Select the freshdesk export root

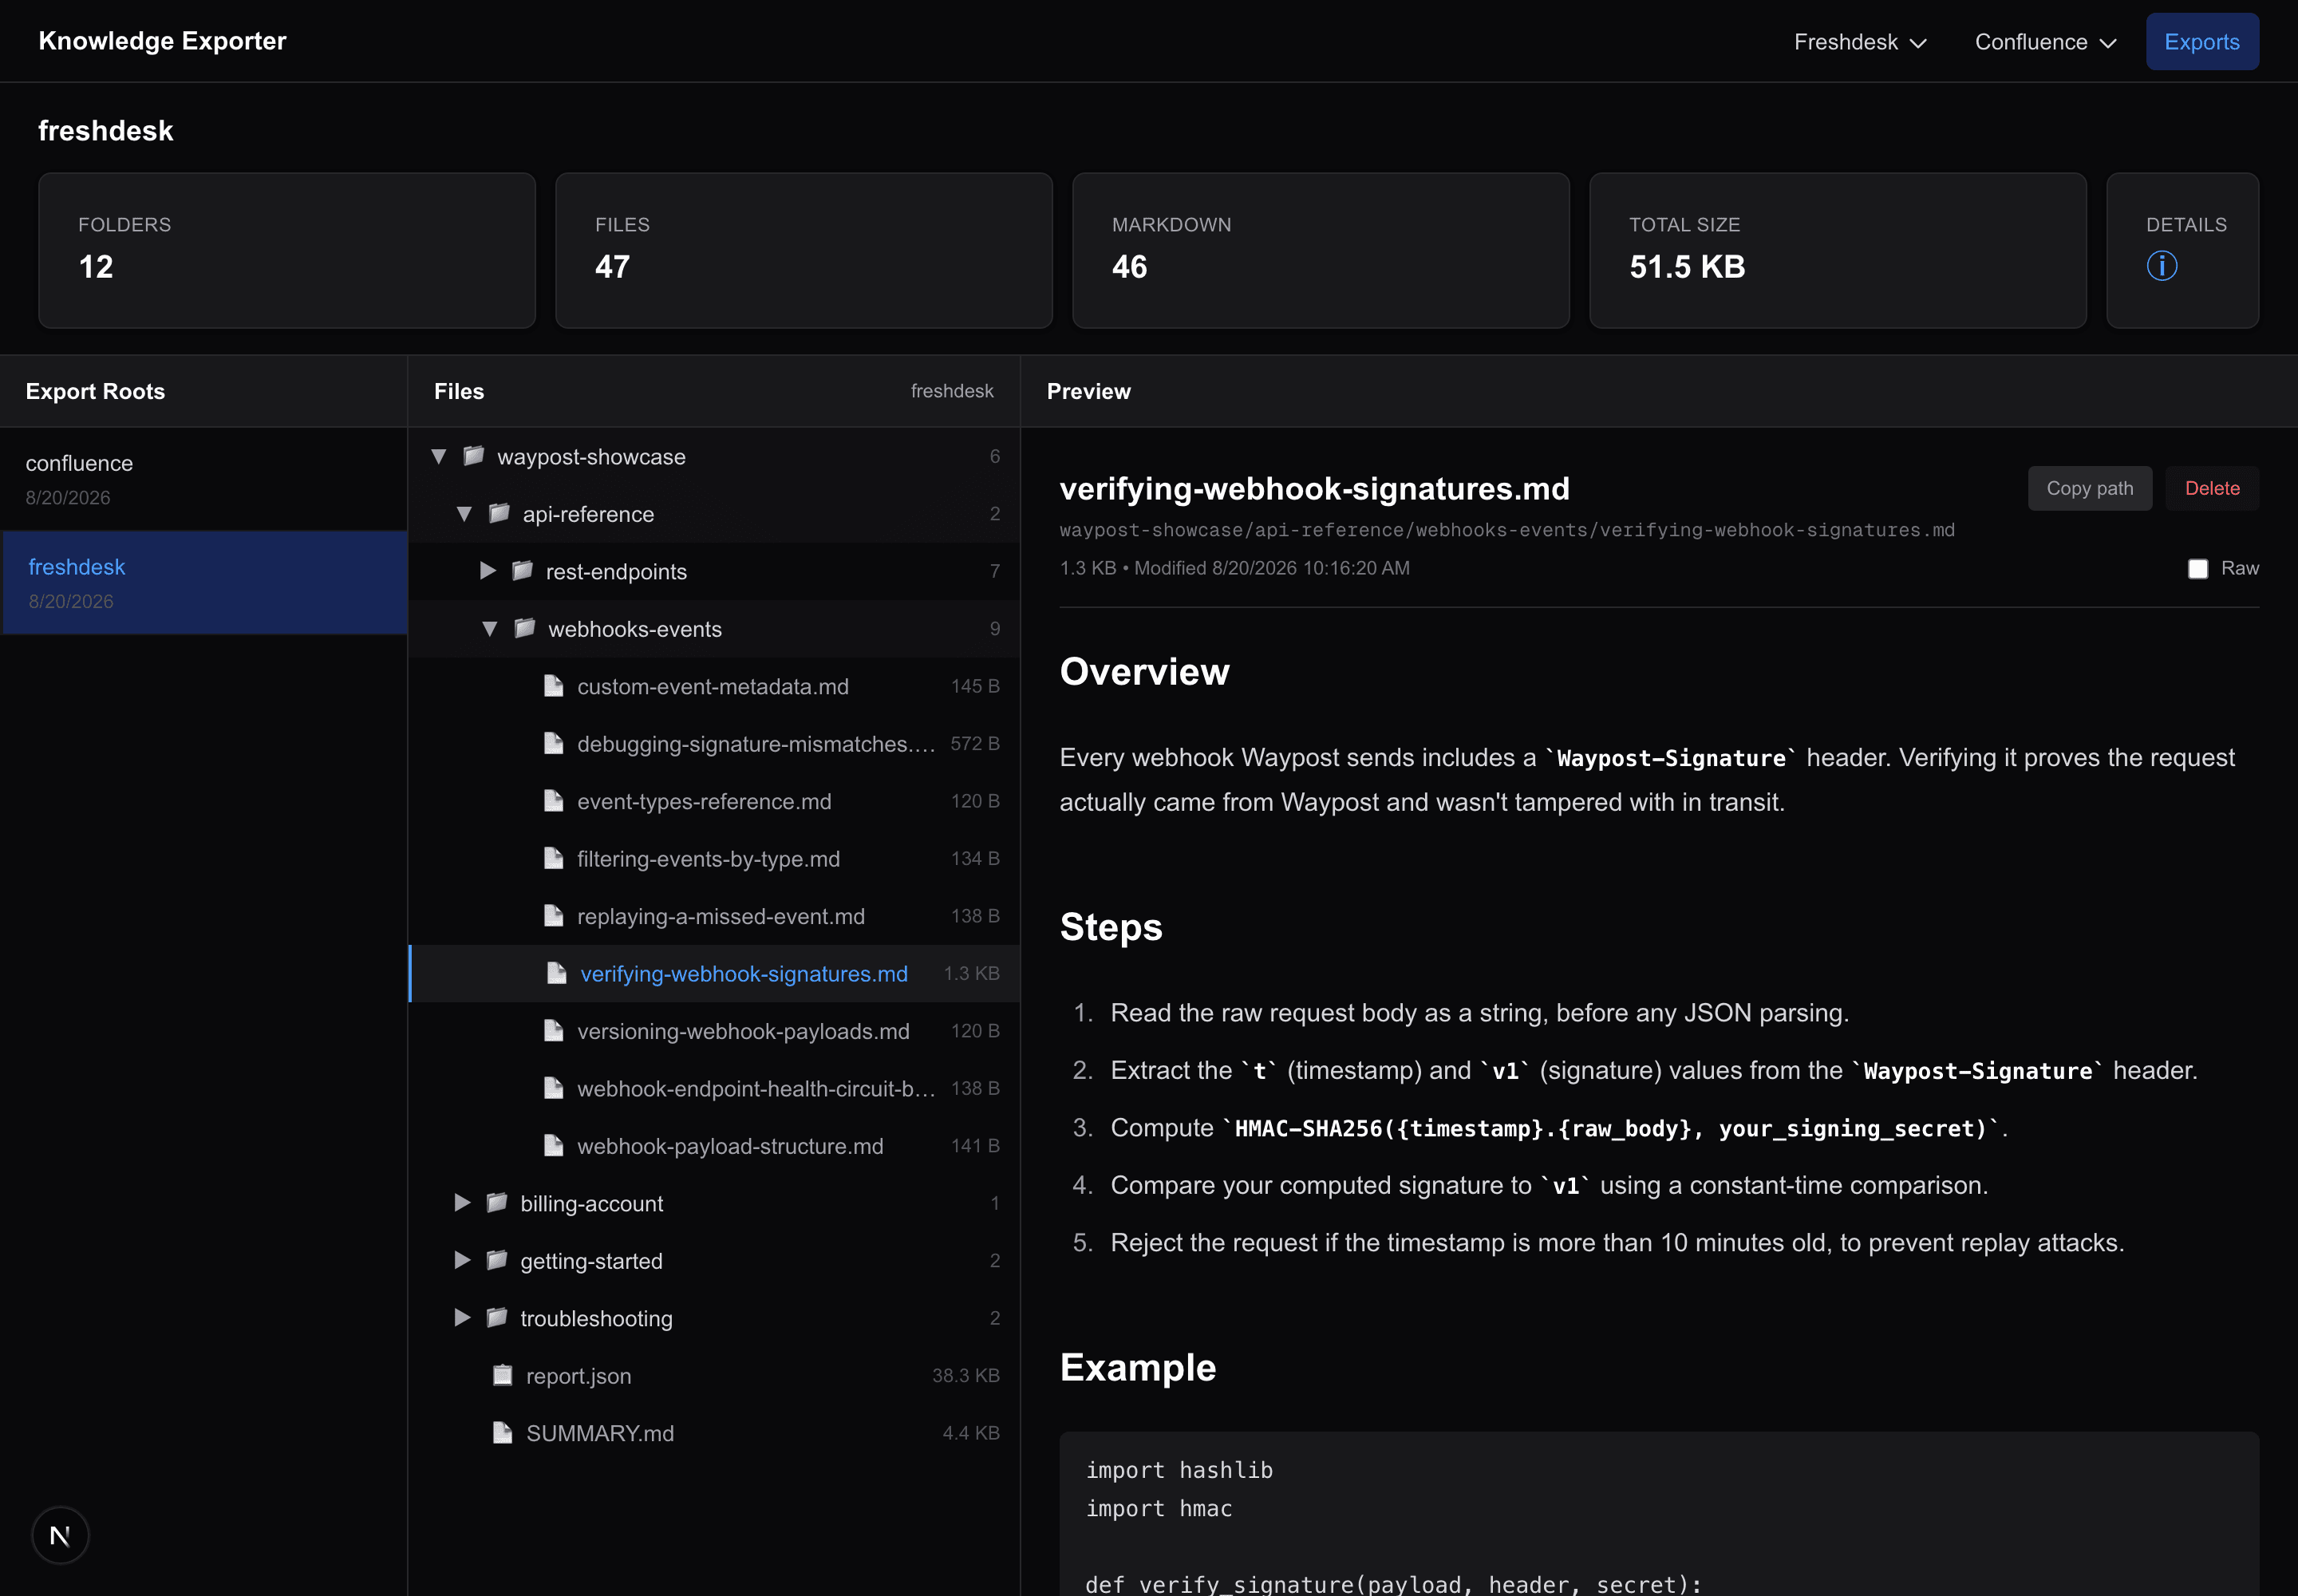pos(204,582)
